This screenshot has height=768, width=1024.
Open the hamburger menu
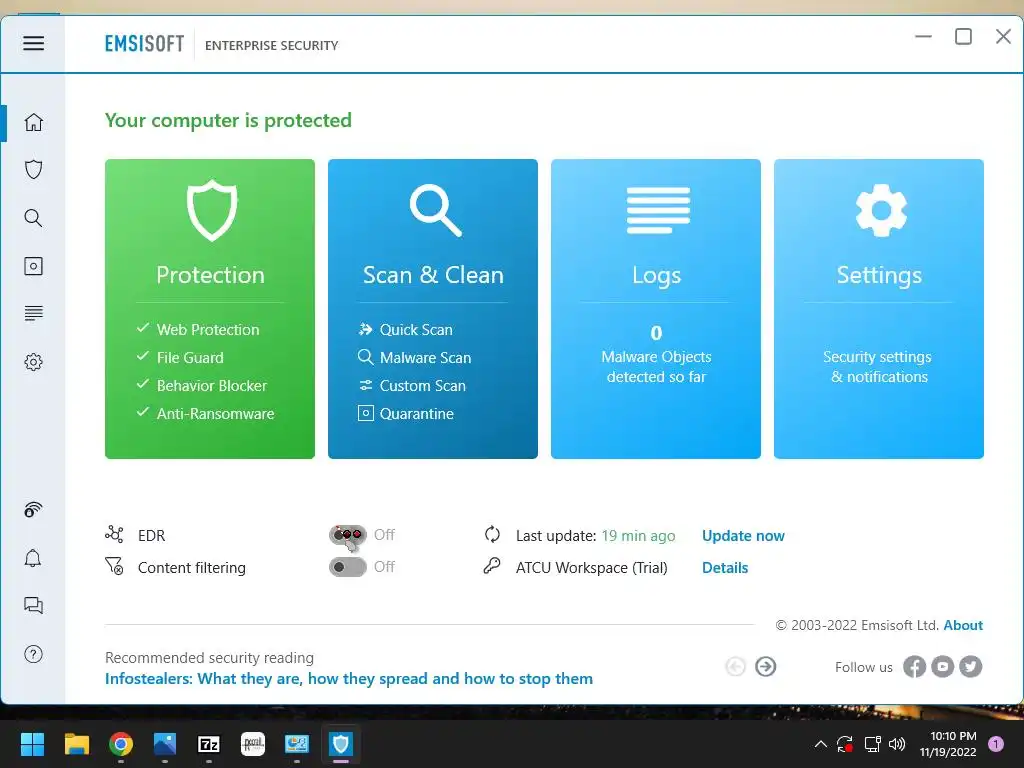pyautogui.click(x=33, y=43)
